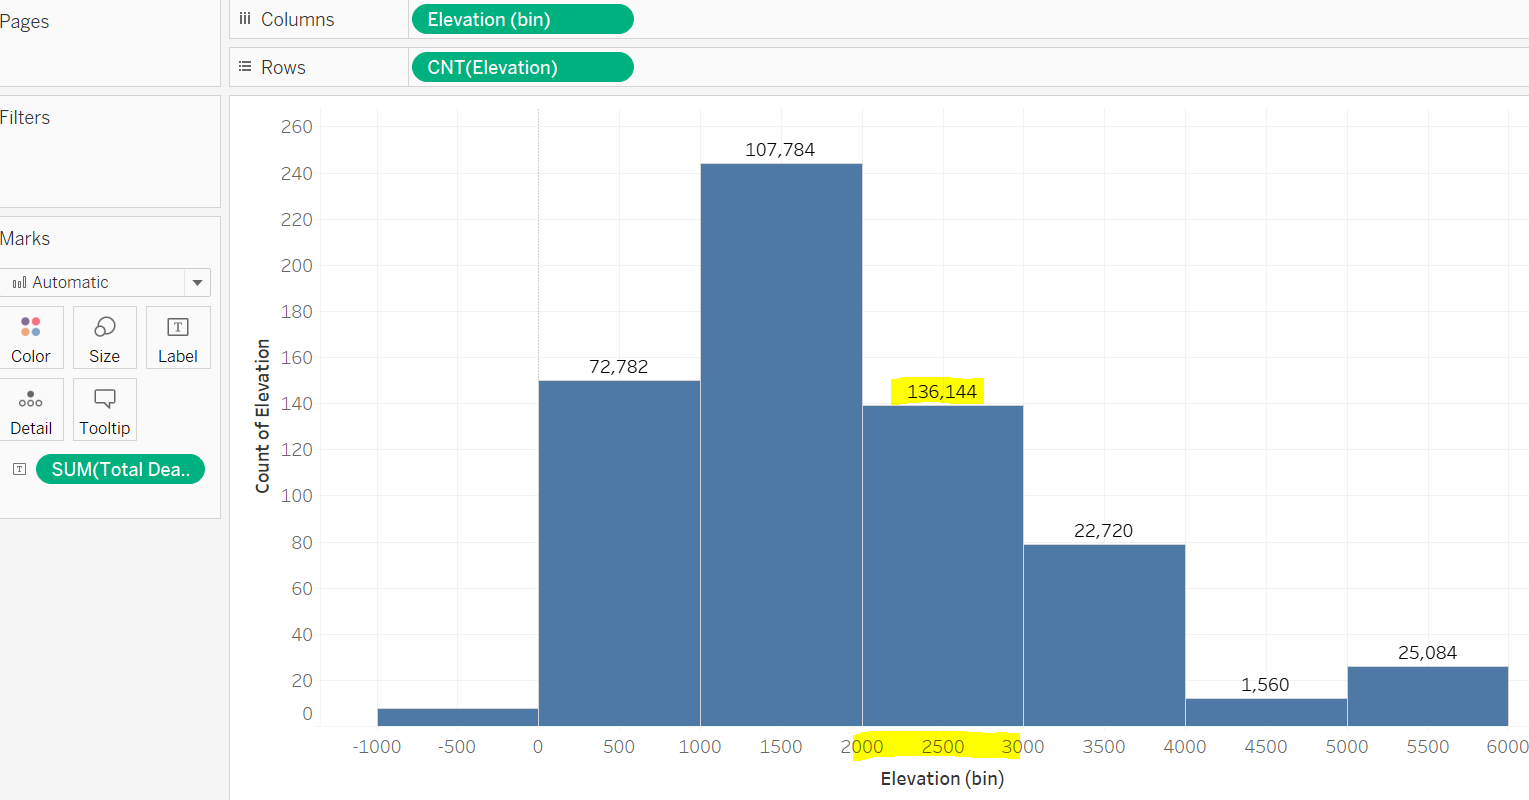Select the SUM(Total Dea..) pill
Viewport: 1529px width, 800px height.
[x=120, y=468]
